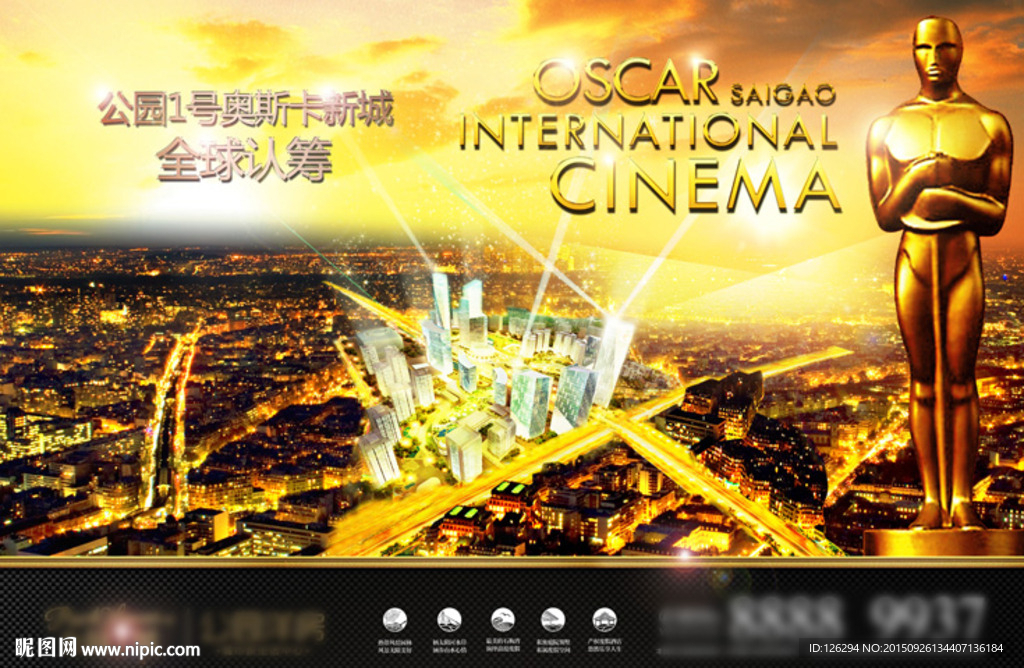Click the '全球认筹' text
Viewport: 1024px width, 668px height.
(245, 160)
